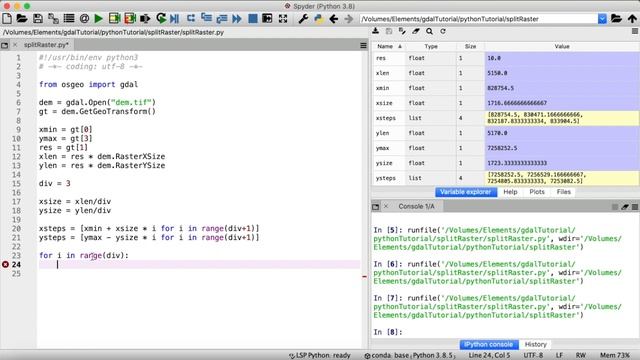Stop debugging blue square icon
The width and height of the screenshot is (640, 360).
click(x=253, y=18)
